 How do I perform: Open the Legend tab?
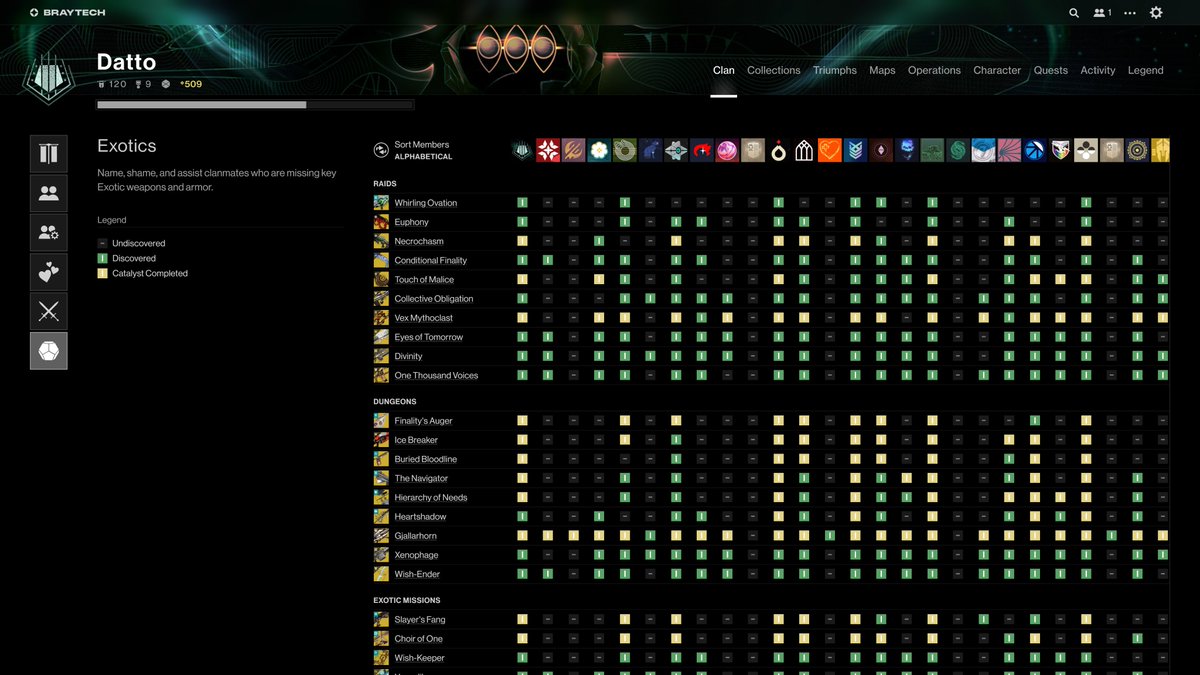pos(1146,70)
